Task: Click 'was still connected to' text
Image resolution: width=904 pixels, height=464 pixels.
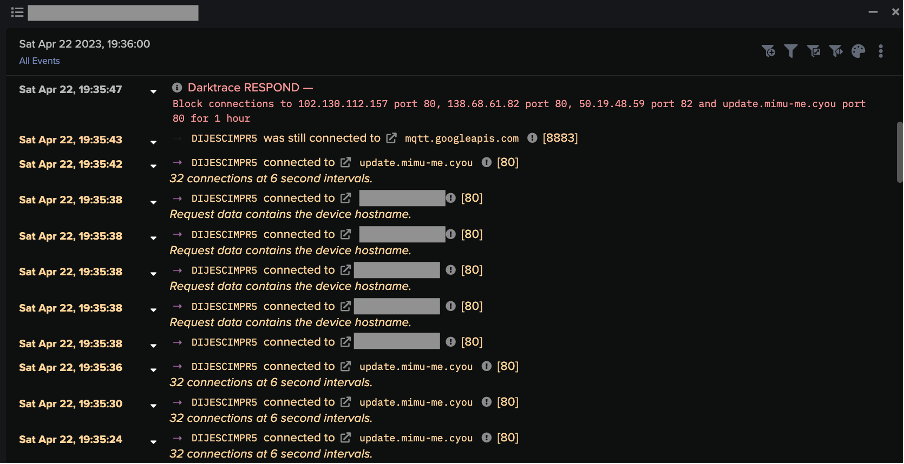Action: [x=322, y=138]
